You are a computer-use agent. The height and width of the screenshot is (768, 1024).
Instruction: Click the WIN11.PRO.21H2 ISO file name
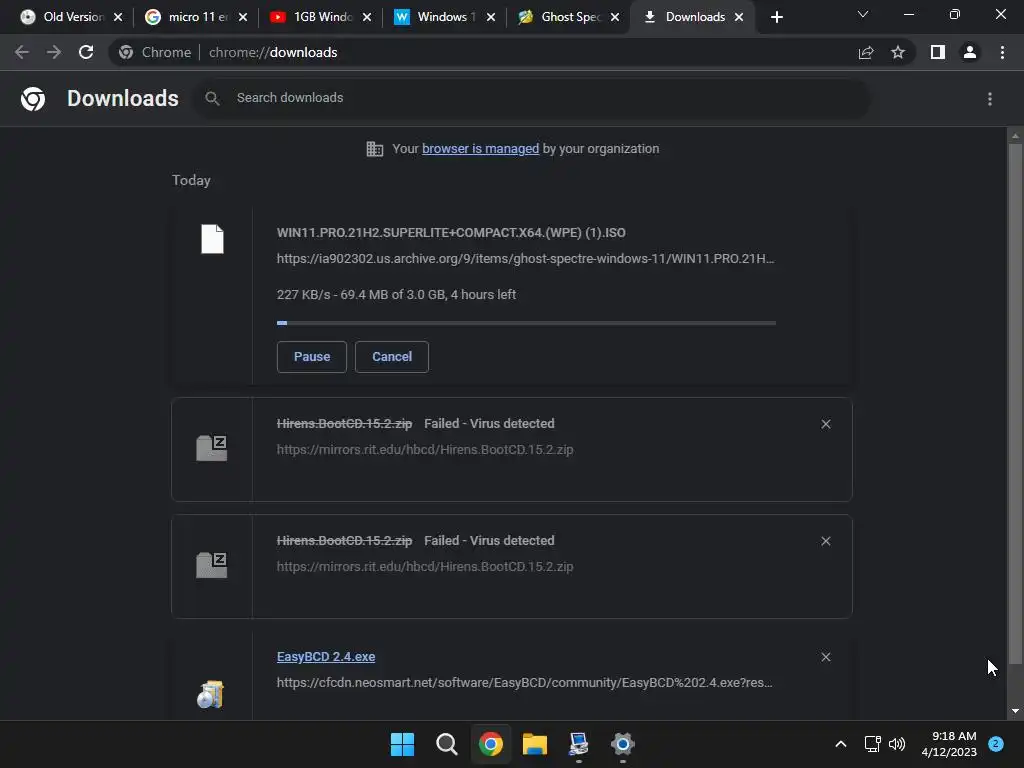click(x=451, y=233)
